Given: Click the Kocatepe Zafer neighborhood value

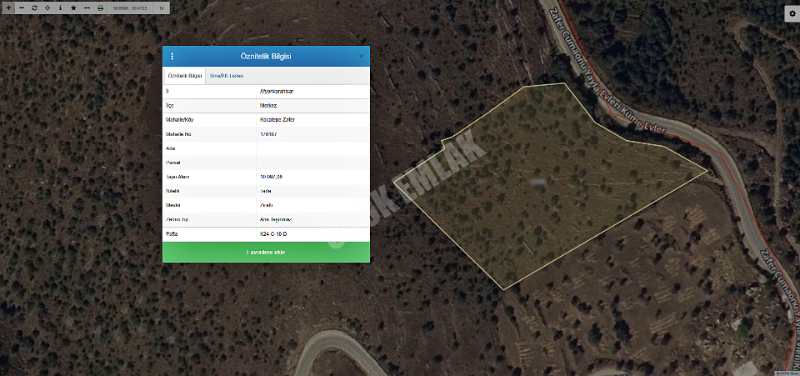Looking at the screenshot, I should click(278, 120).
